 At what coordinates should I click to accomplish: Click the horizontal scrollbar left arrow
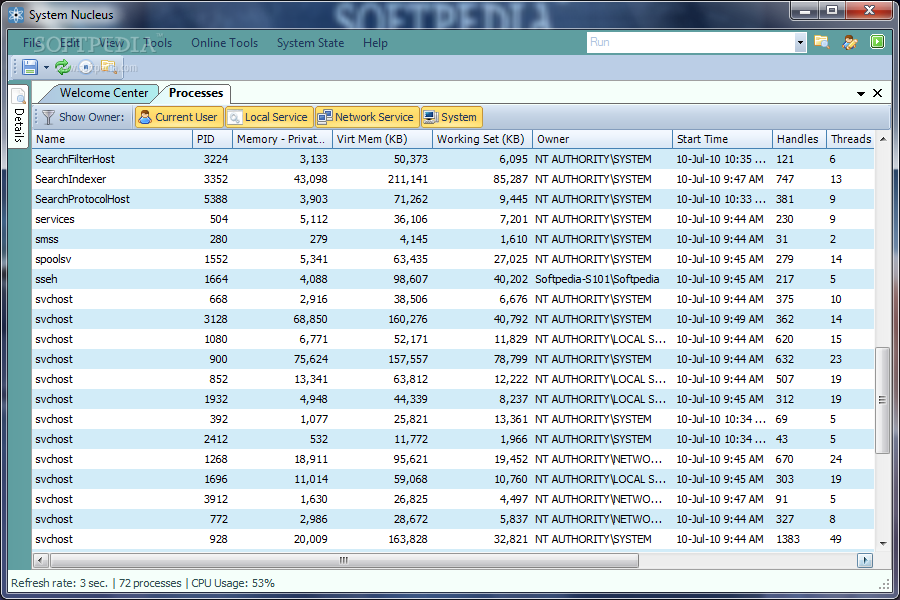(41, 560)
